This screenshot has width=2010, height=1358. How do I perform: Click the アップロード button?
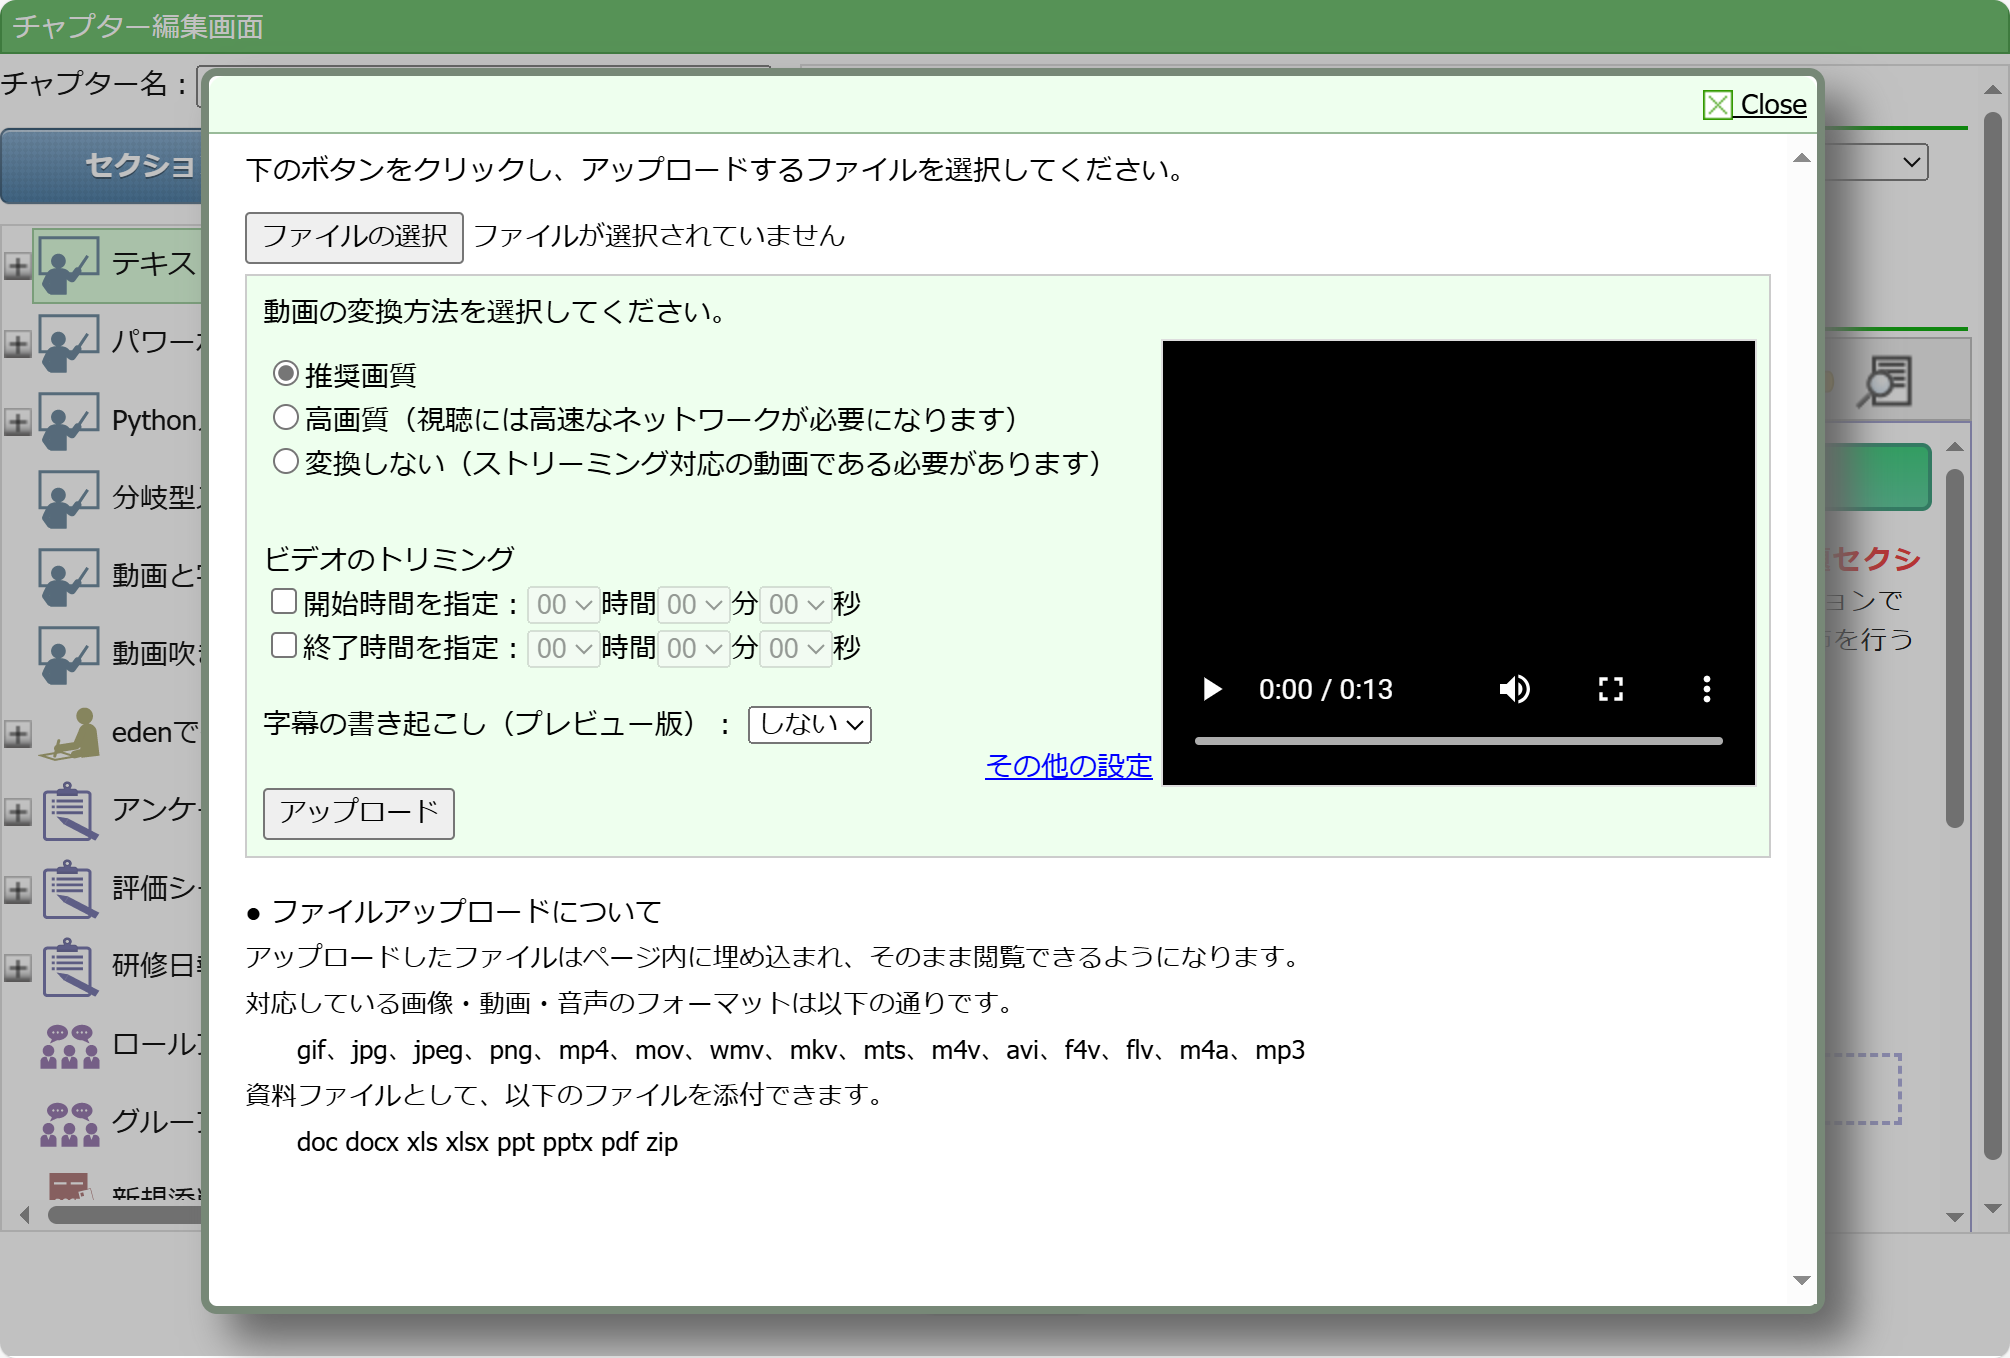[x=359, y=813]
